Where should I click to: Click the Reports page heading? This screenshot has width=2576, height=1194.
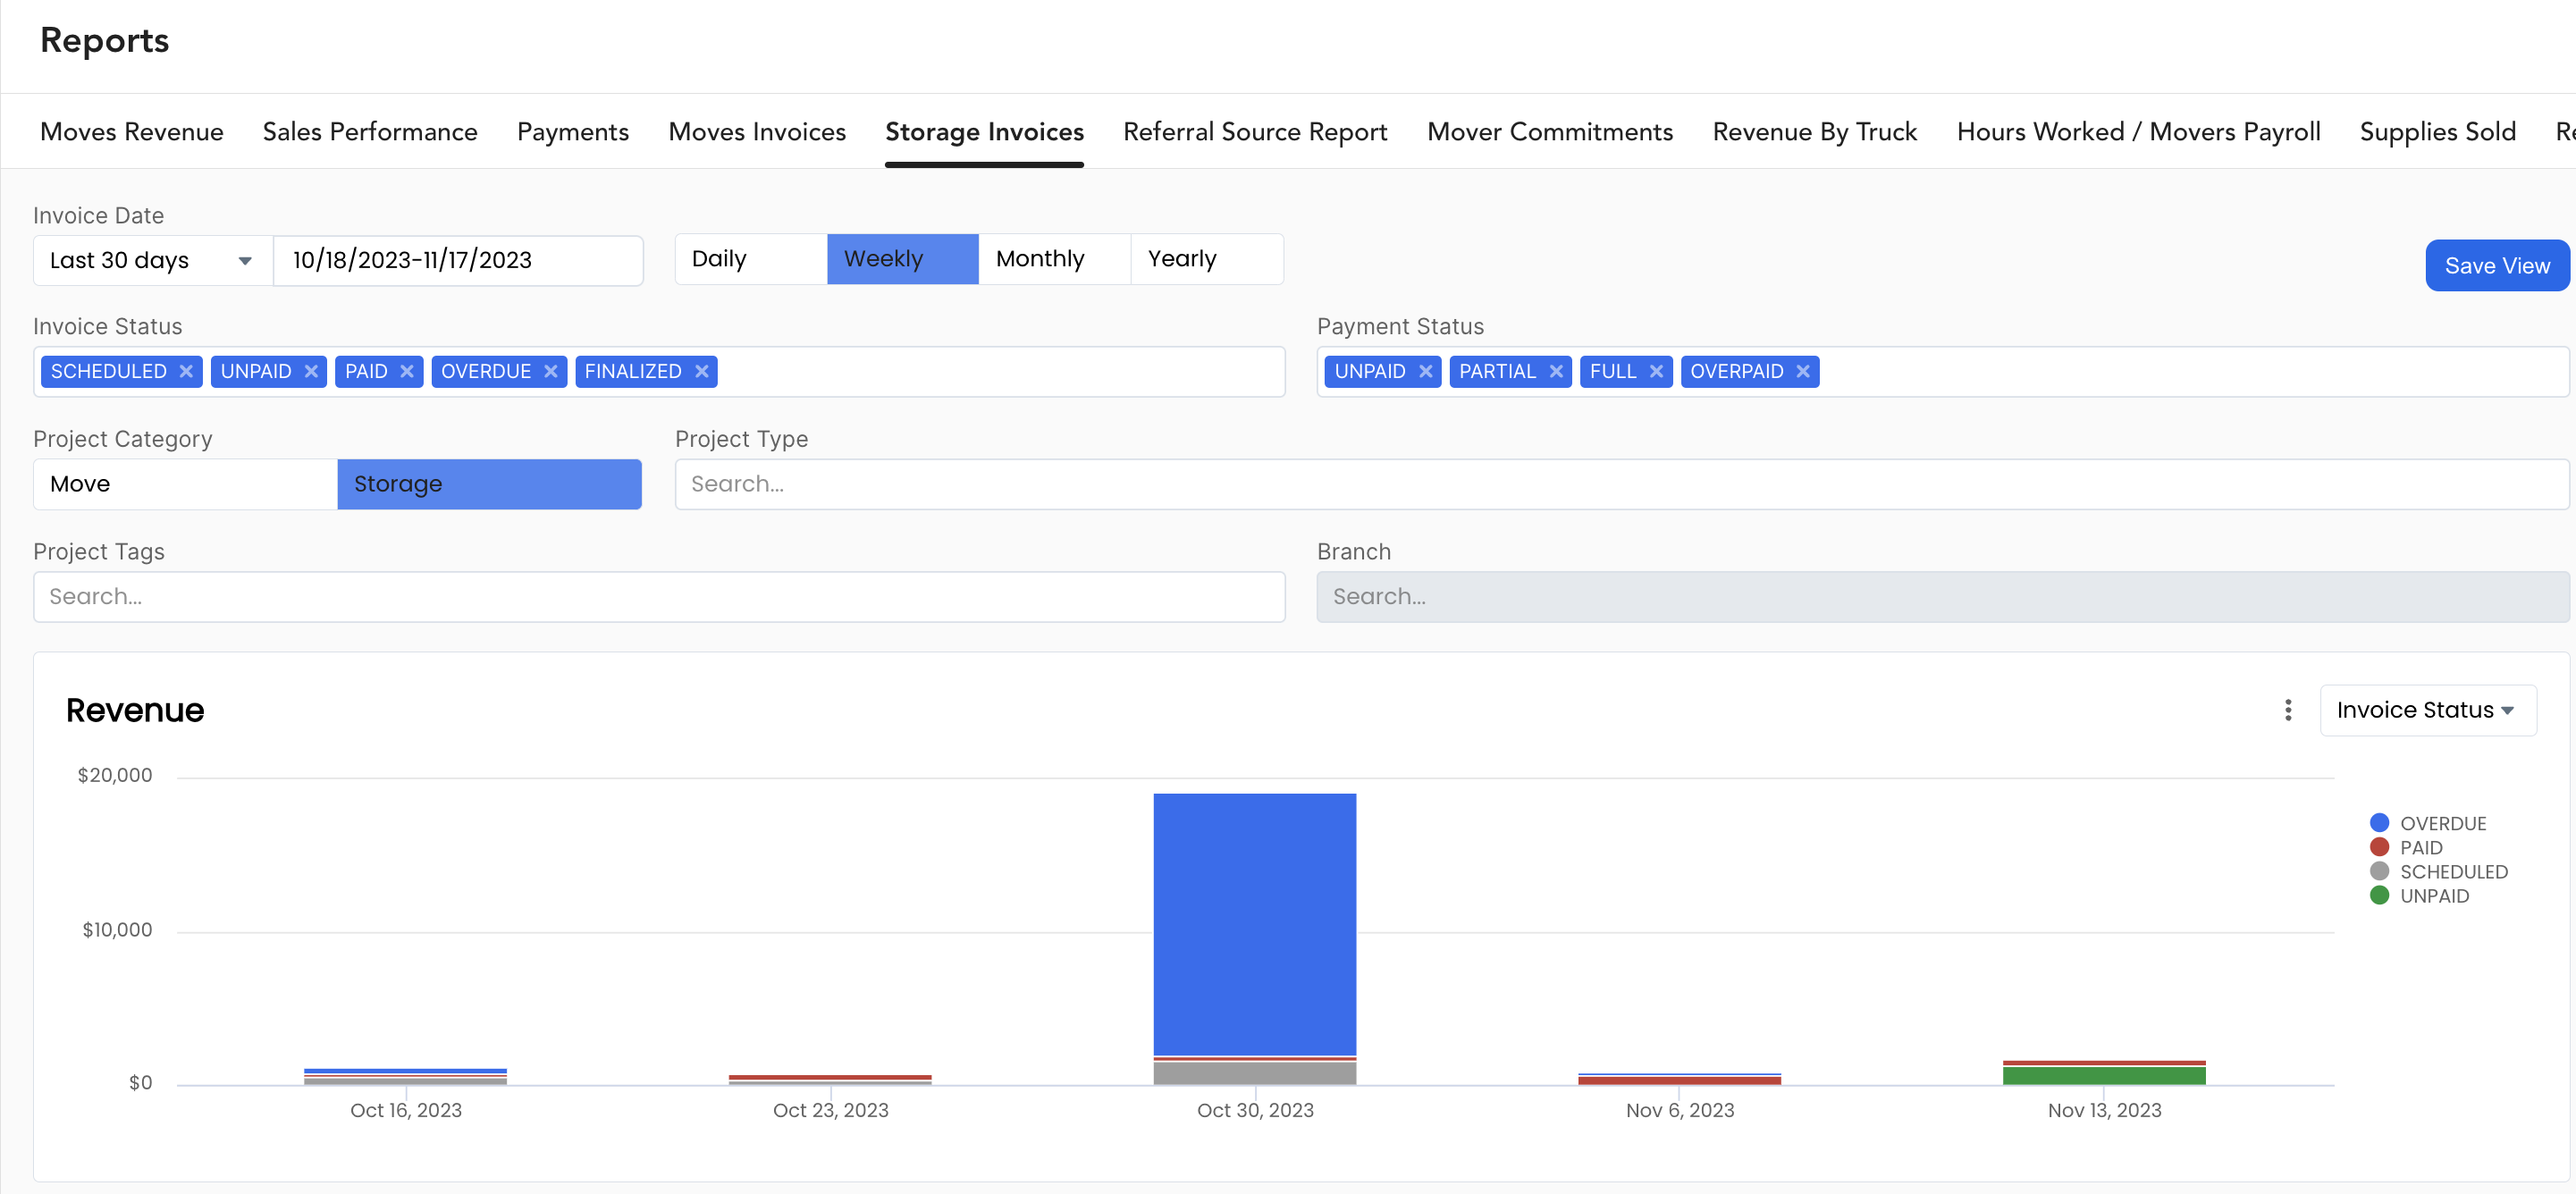(104, 40)
